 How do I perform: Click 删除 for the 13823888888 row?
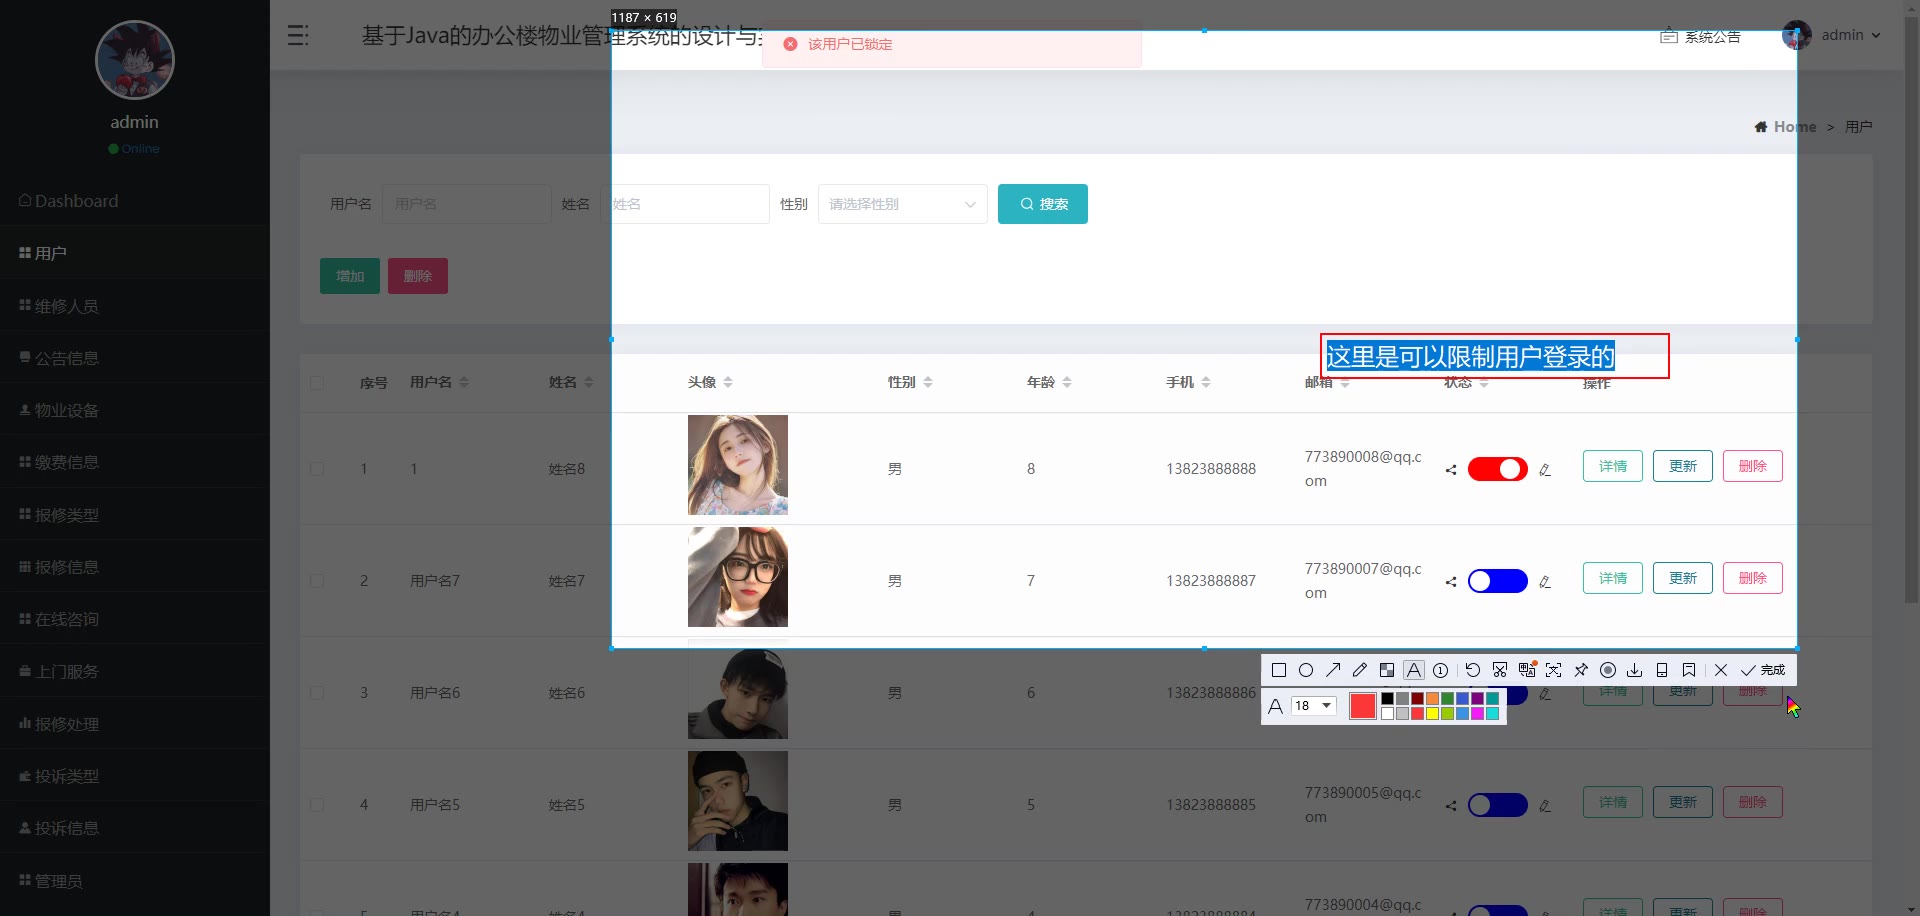(1753, 466)
